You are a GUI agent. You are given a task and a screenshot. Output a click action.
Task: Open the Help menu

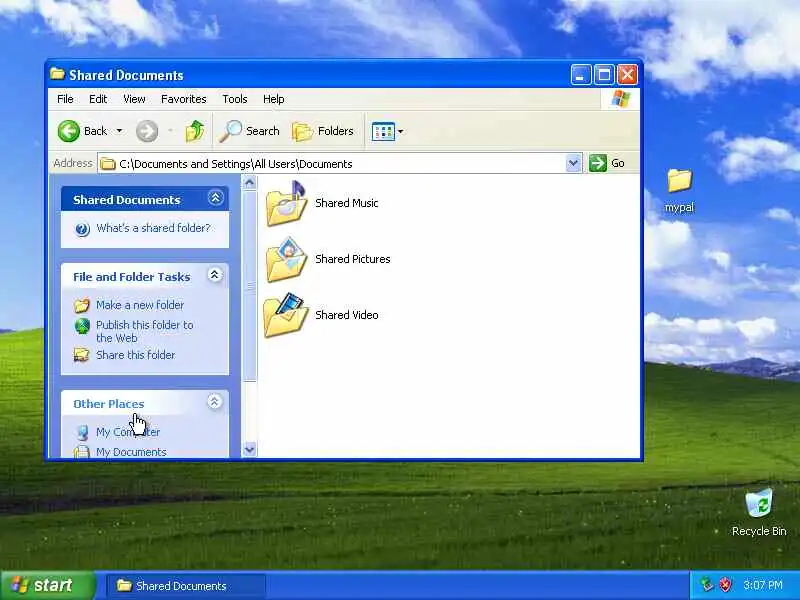click(x=273, y=99)
